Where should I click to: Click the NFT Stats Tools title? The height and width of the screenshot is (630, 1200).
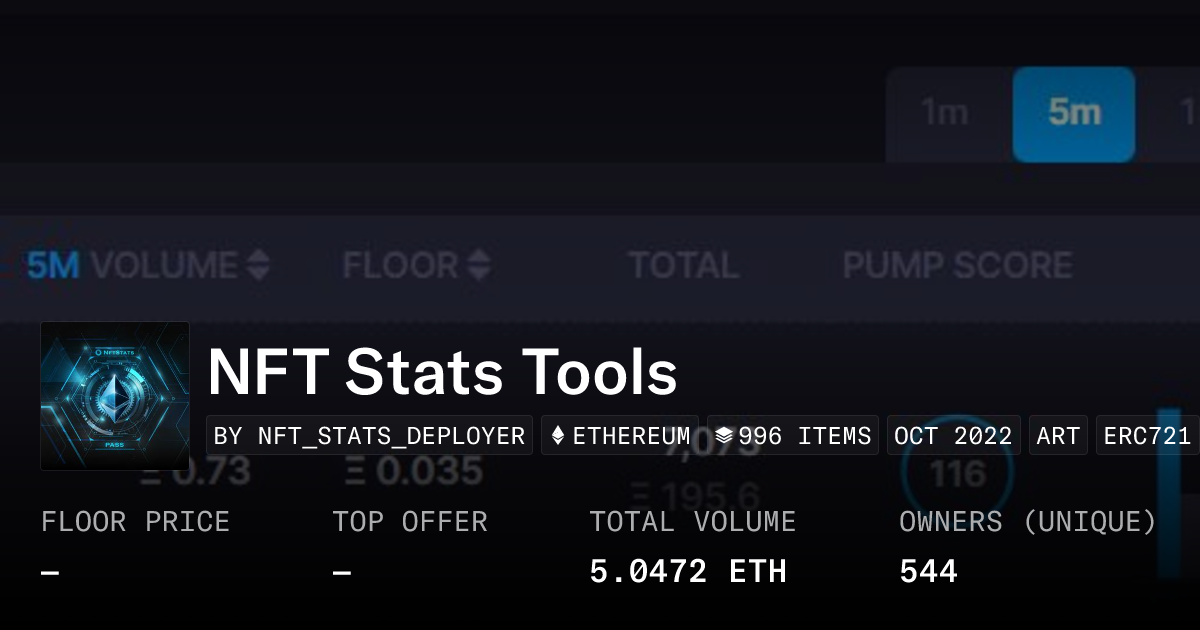click(x=442, y=373)
